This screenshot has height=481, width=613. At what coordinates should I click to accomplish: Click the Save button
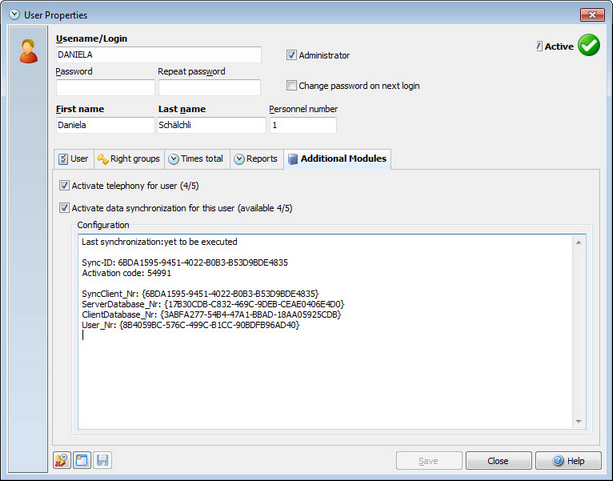(x=429, y=461)
